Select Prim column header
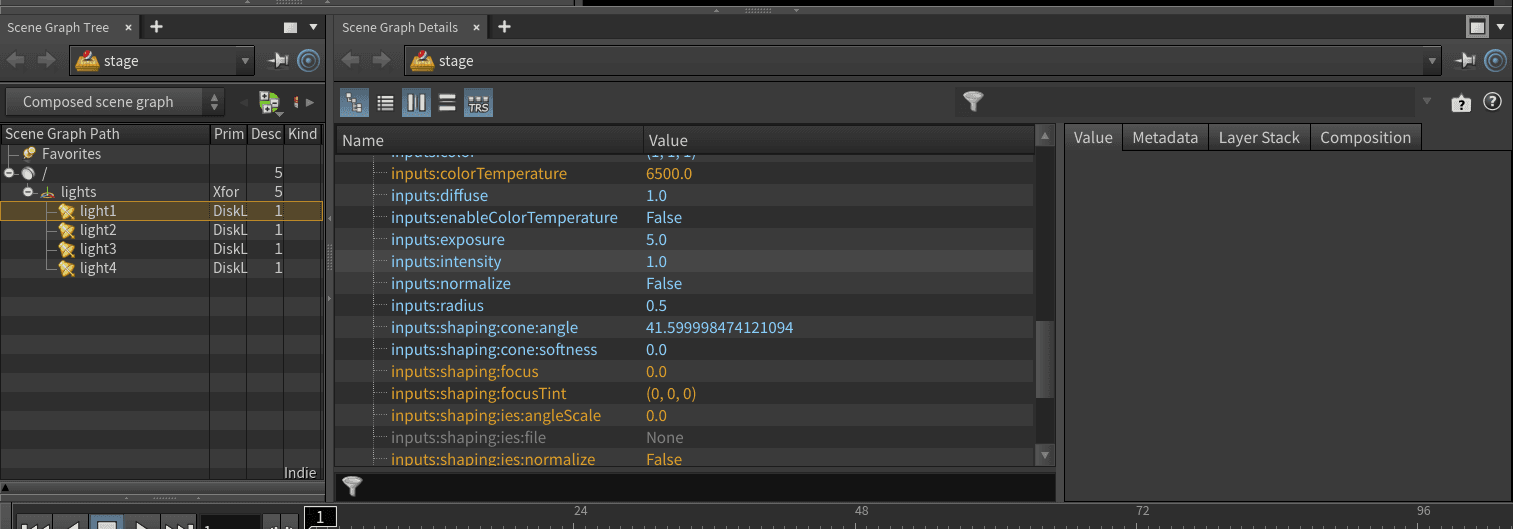The width and height of the screenshot is (1513, 529). (228, 134)
